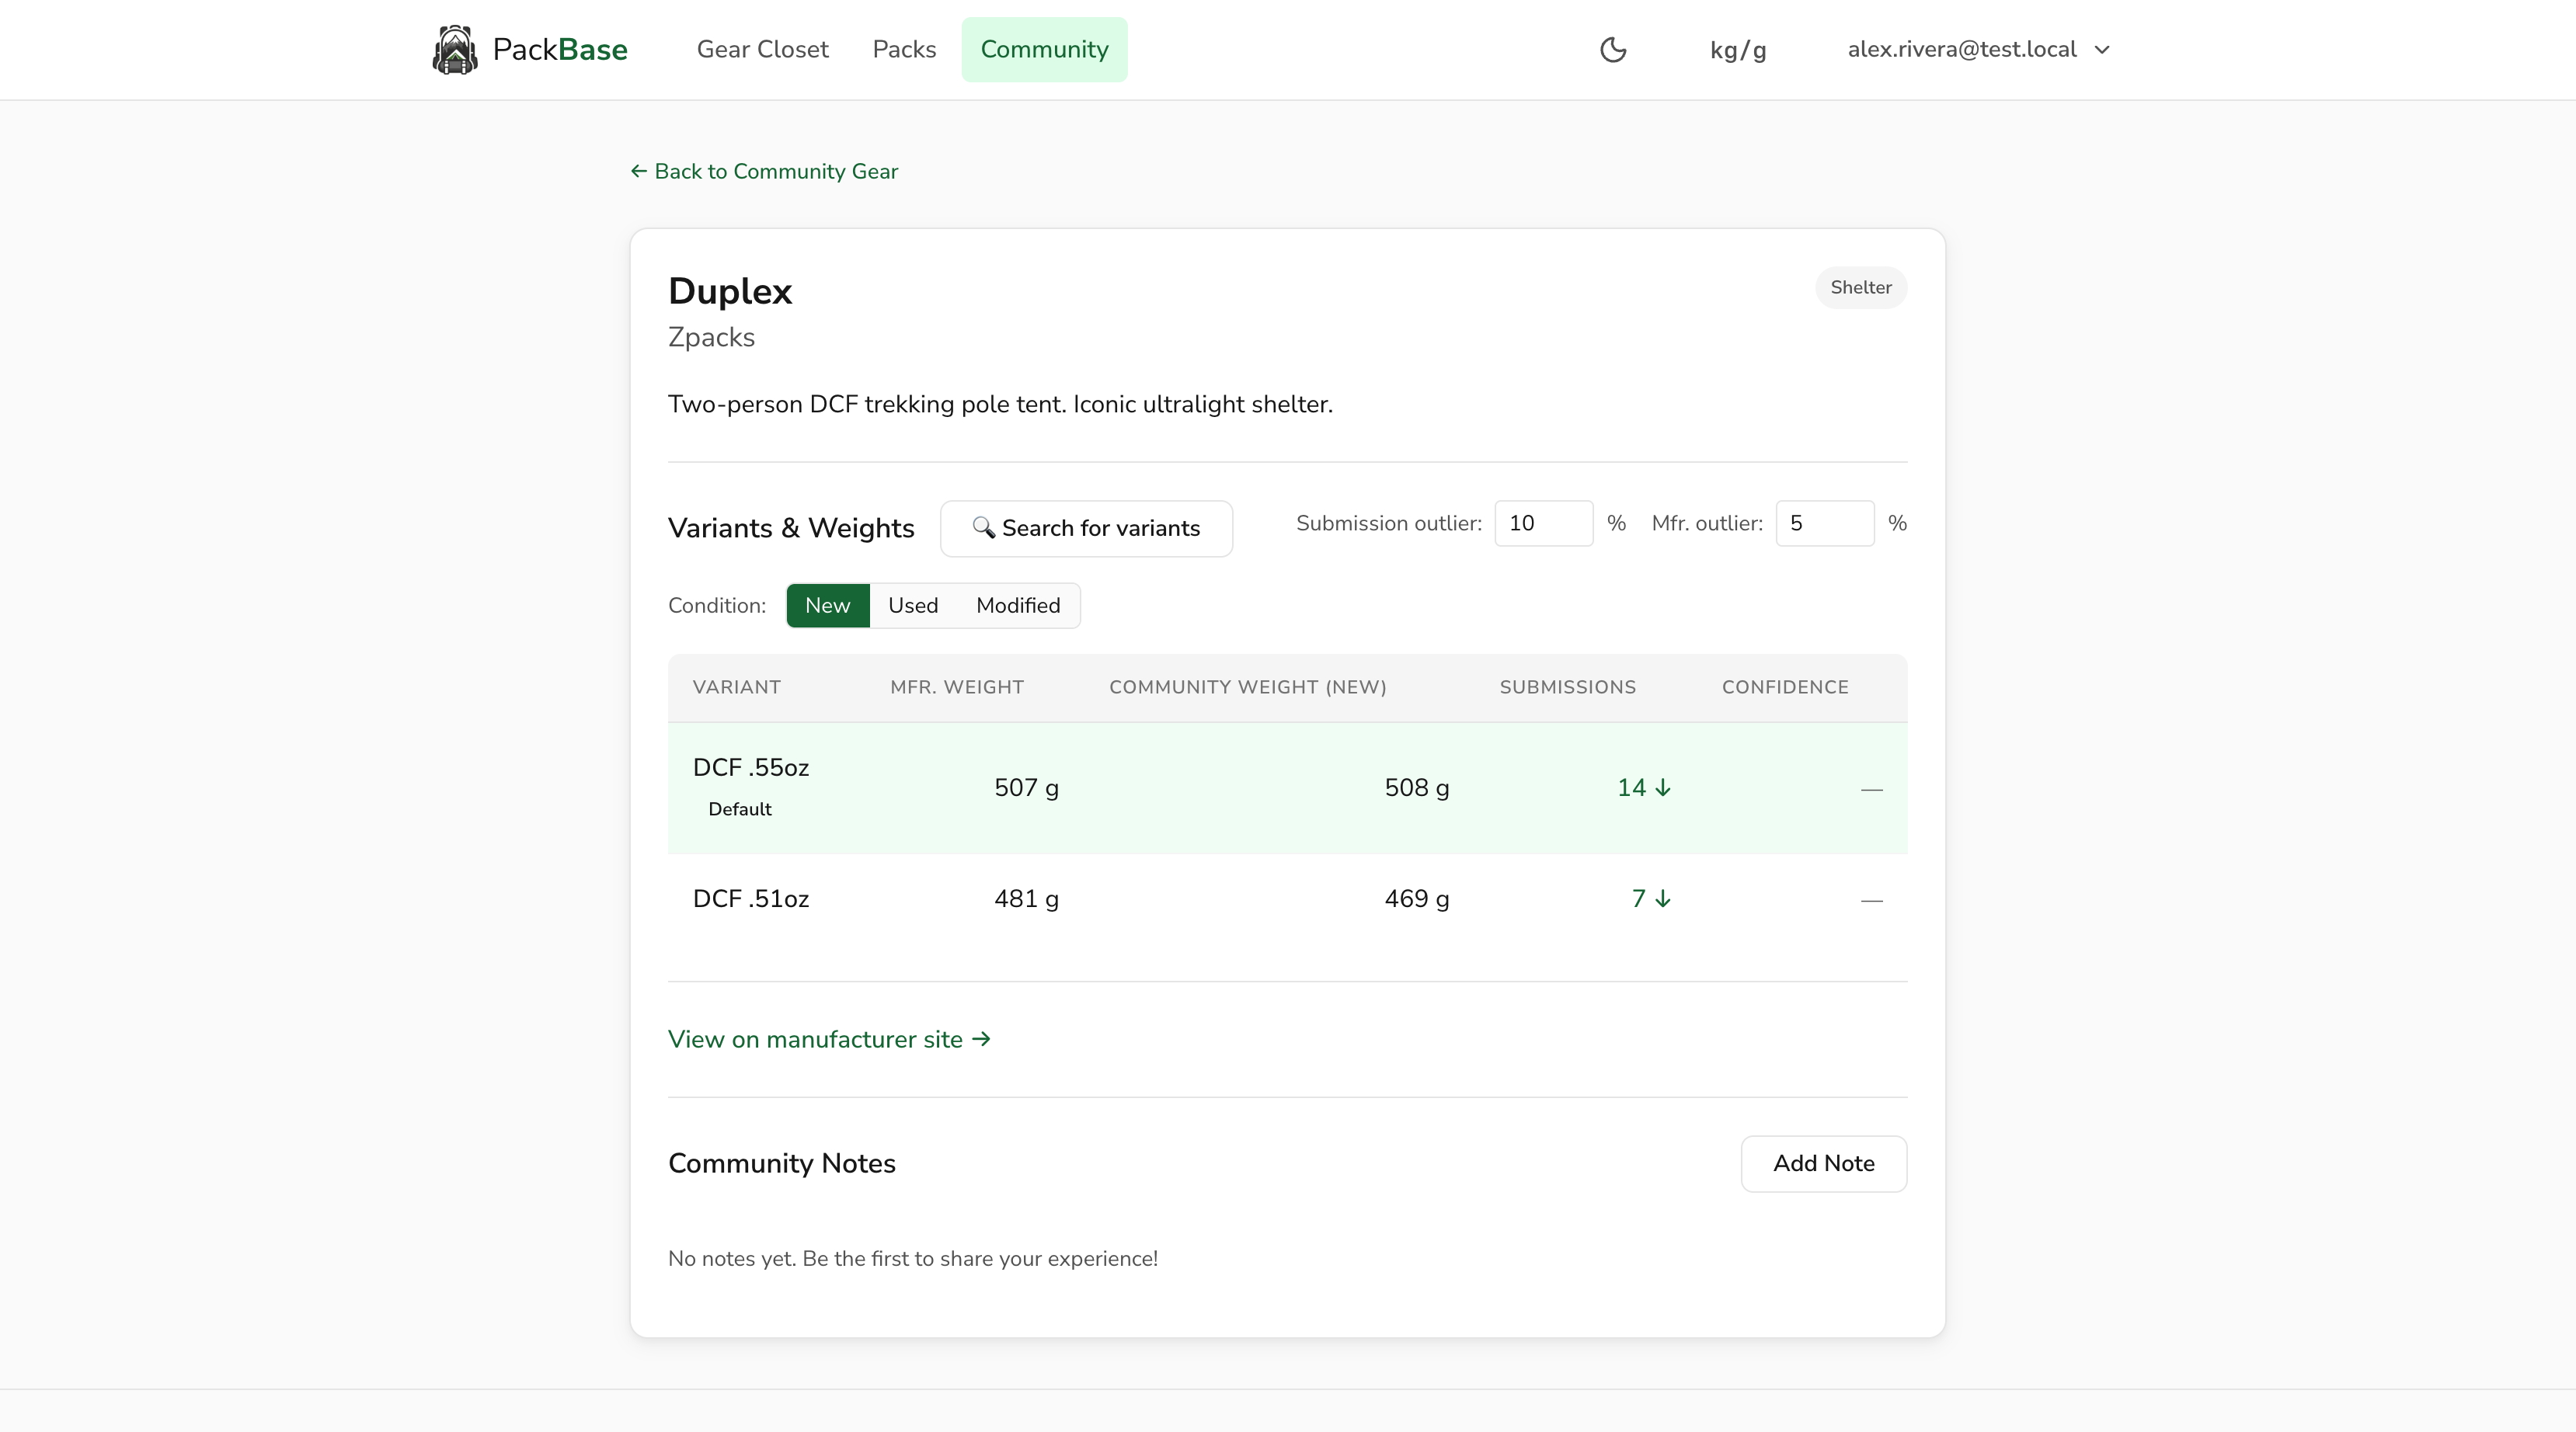This screenshot has width=2576, height=1432.
Task: Click the Mfr. outlier percentage field
Action: point(1825,523)
